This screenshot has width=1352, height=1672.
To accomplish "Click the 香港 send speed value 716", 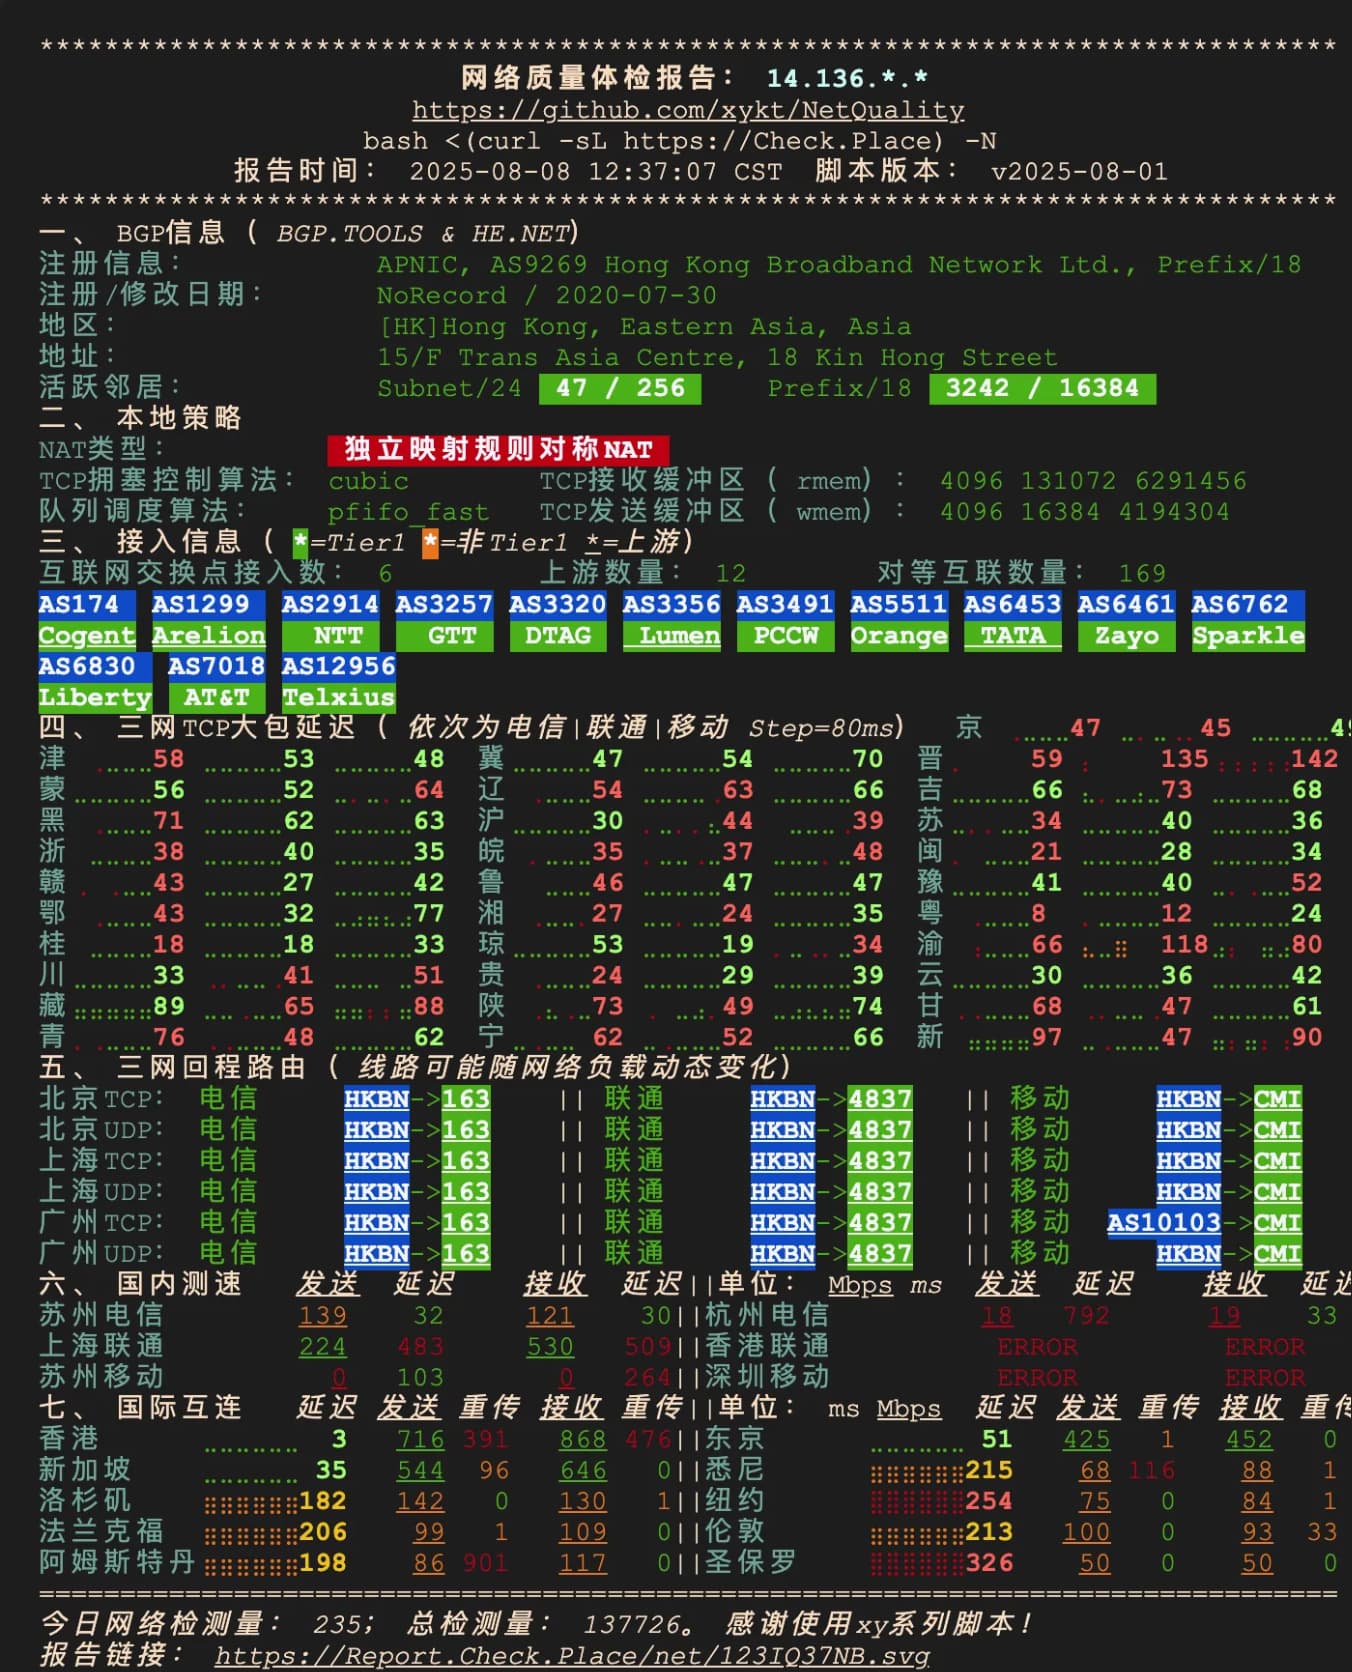I will 420,1439.
